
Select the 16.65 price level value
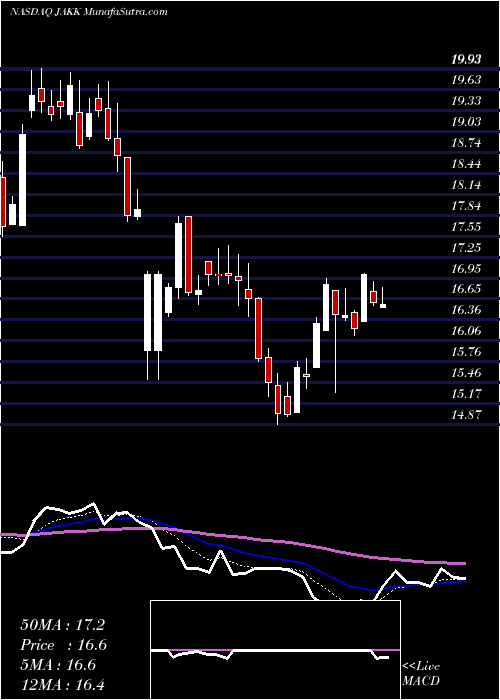point(467,289)
